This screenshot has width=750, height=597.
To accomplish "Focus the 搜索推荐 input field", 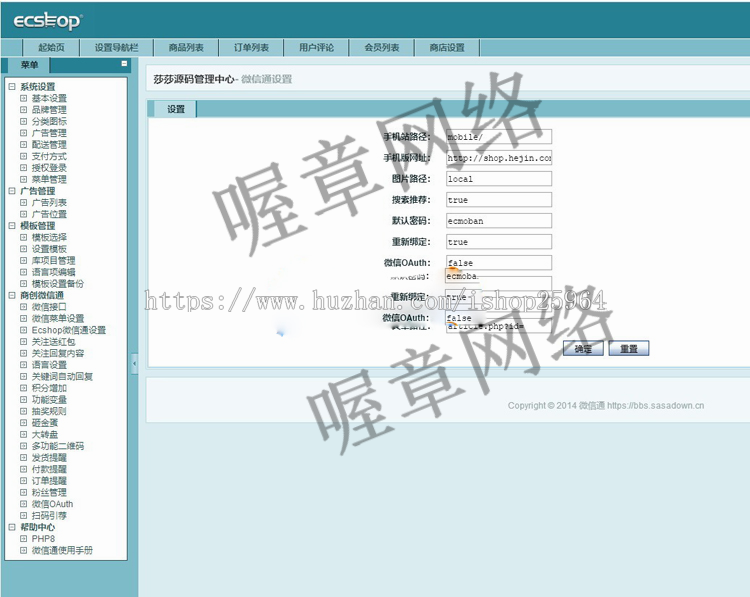I will coord(499,199).
